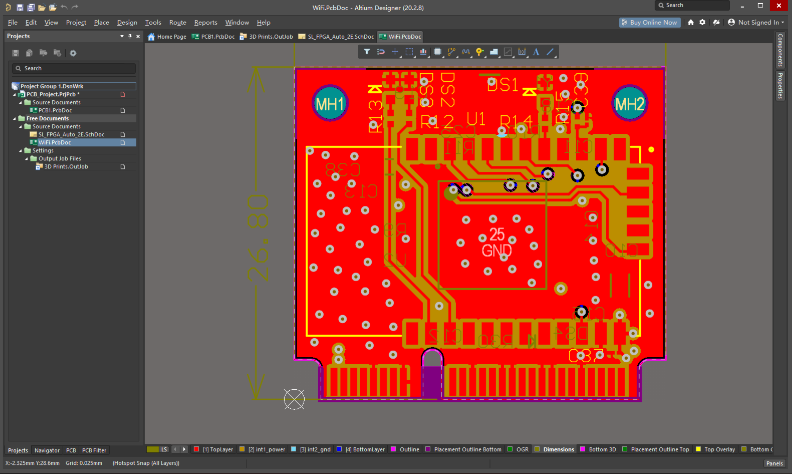Click the Align Objects chart icon
792x474 pixels.
423,52
